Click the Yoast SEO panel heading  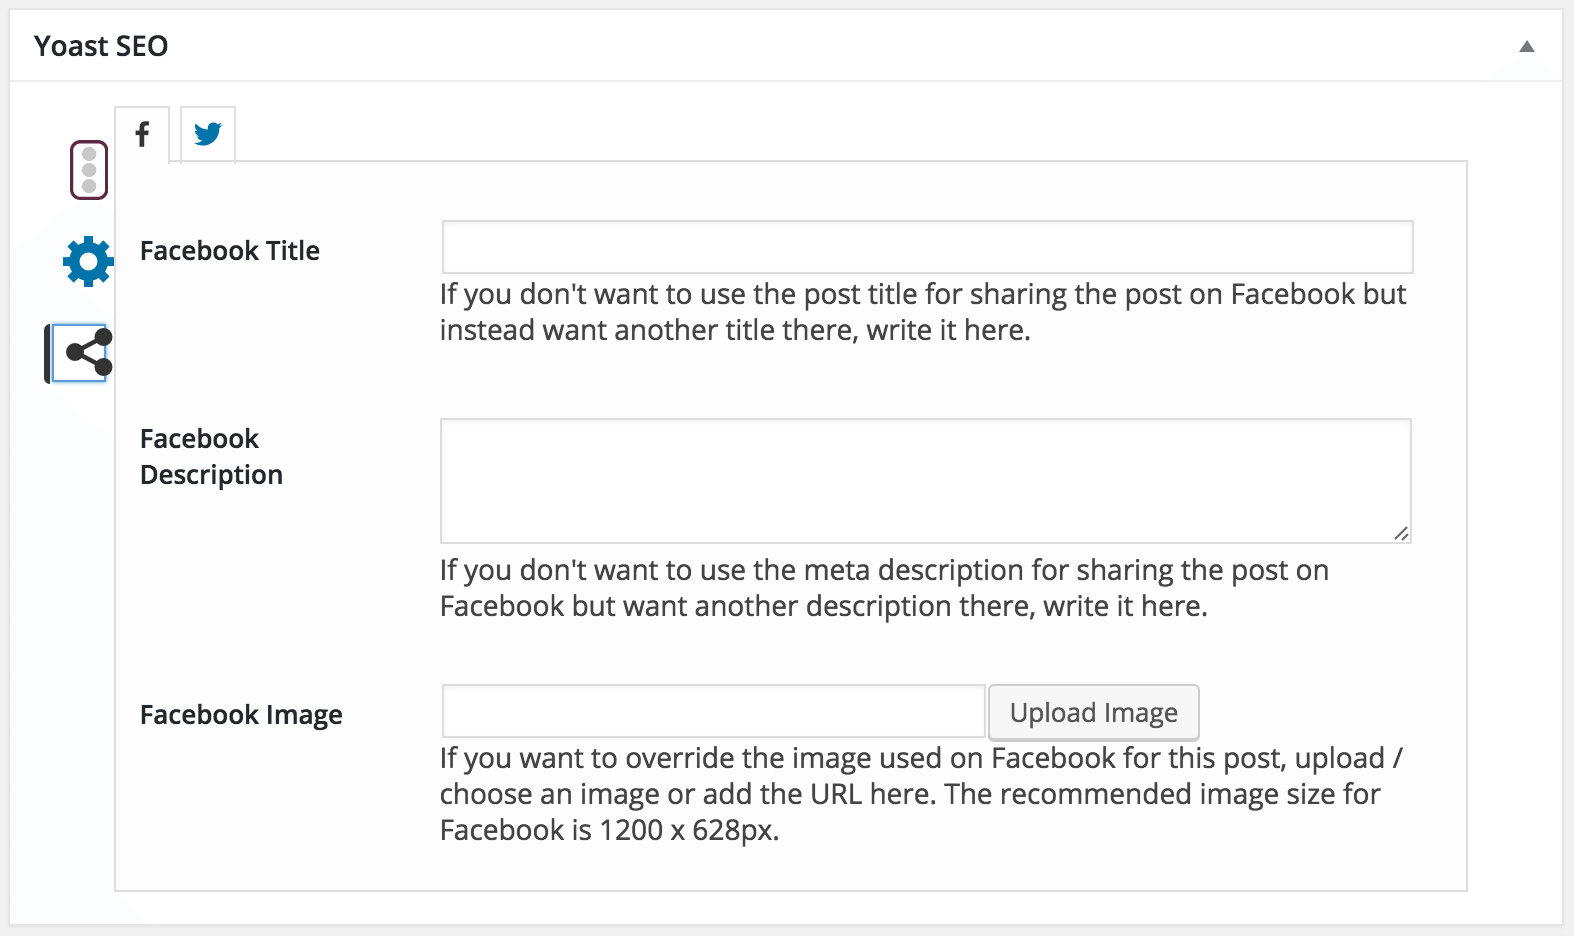(101, 46)
